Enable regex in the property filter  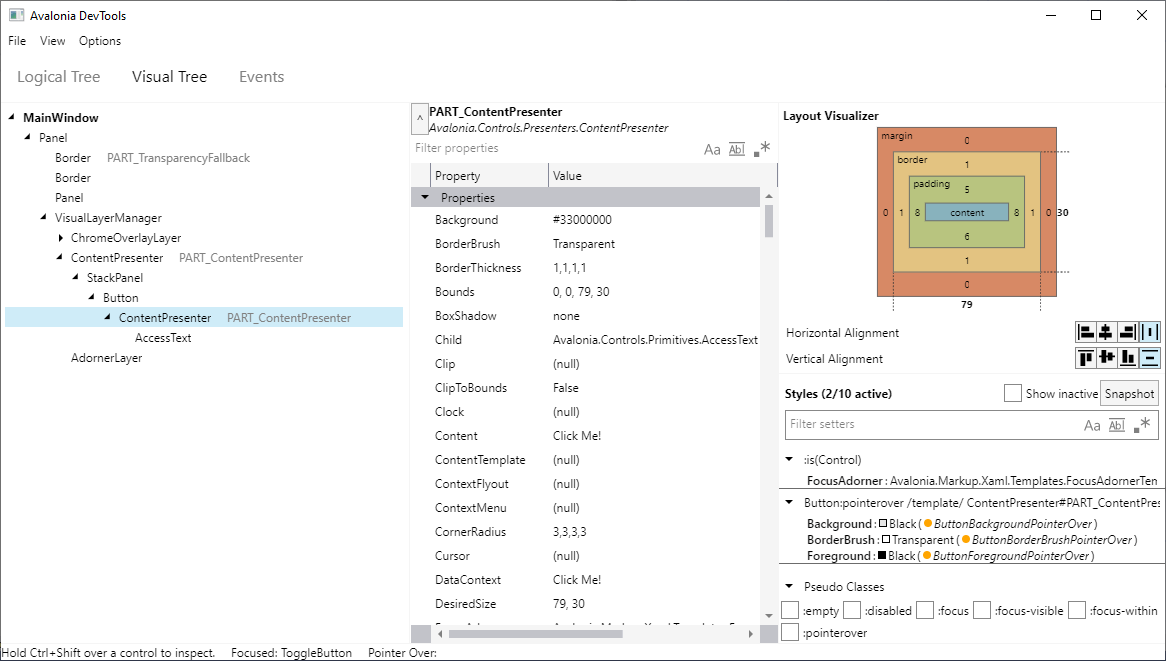pyautogui.click(x=762, y=149)
